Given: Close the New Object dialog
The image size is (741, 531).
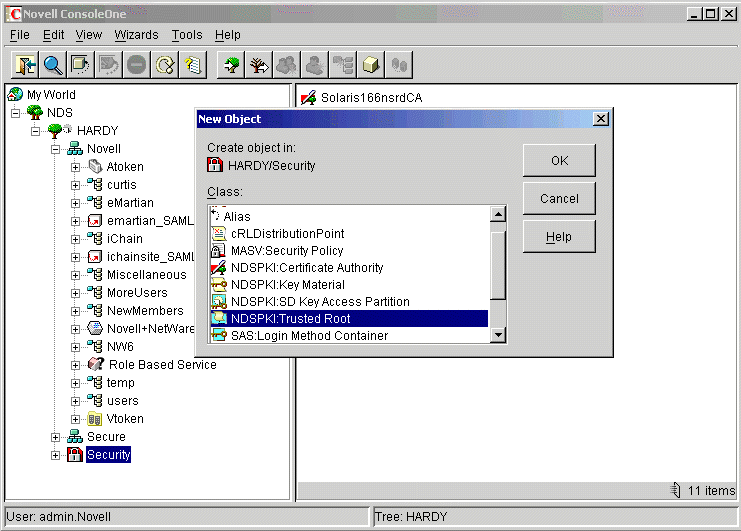Looking at the screenshot, I should 601,119.
